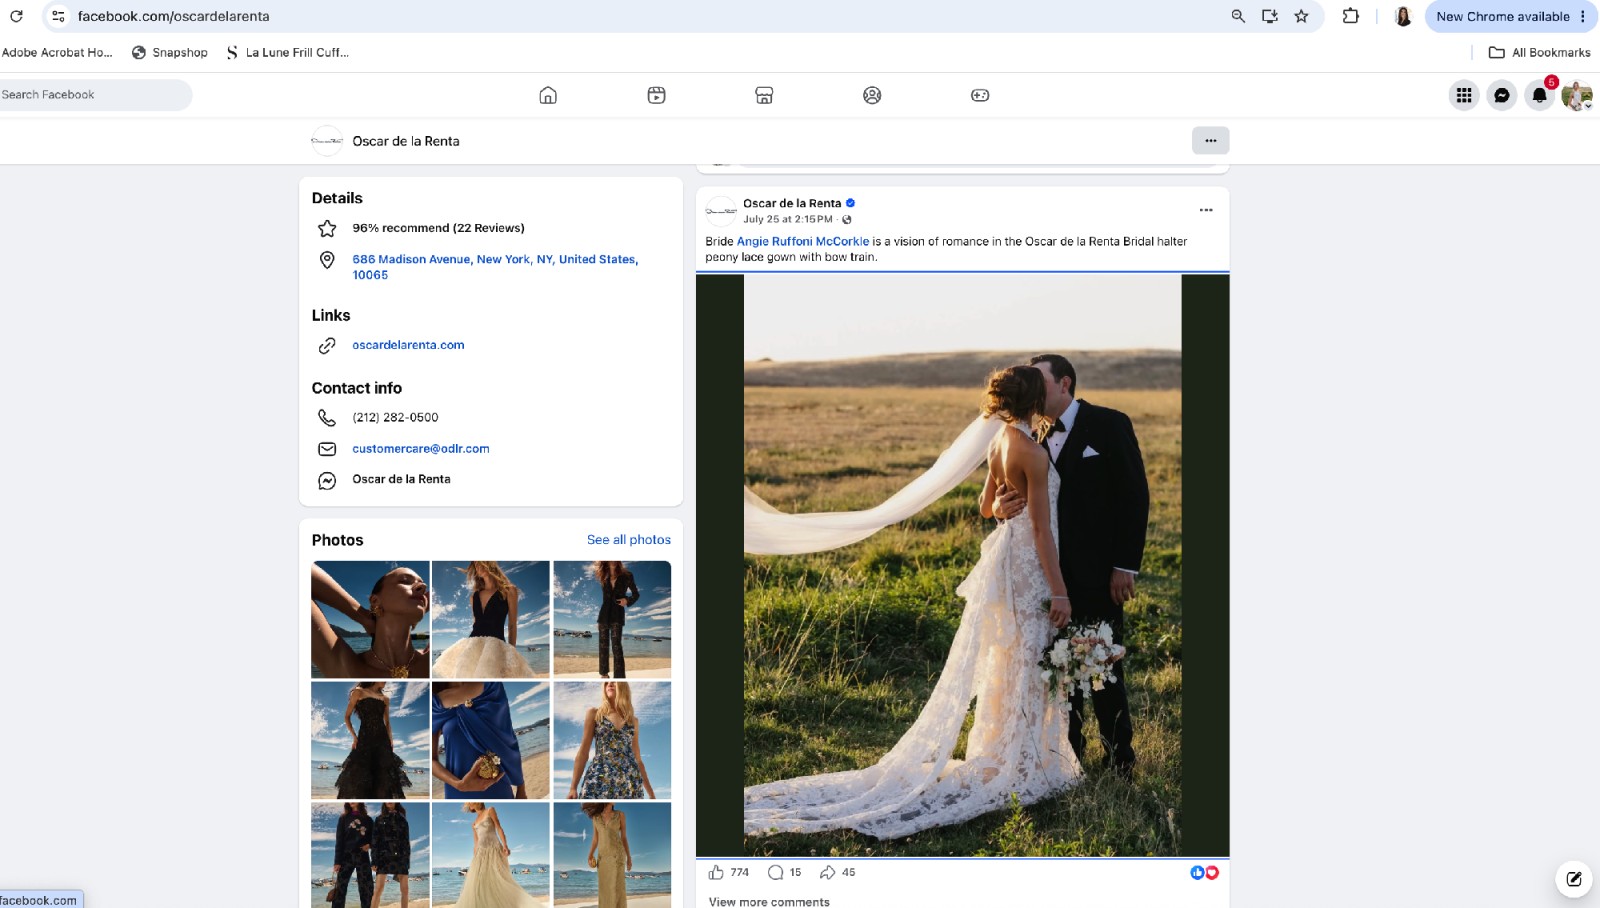Viewport: 1600px width, 908px height.
Task: Click New Chrome available update button
Action: click(1510, 16)
